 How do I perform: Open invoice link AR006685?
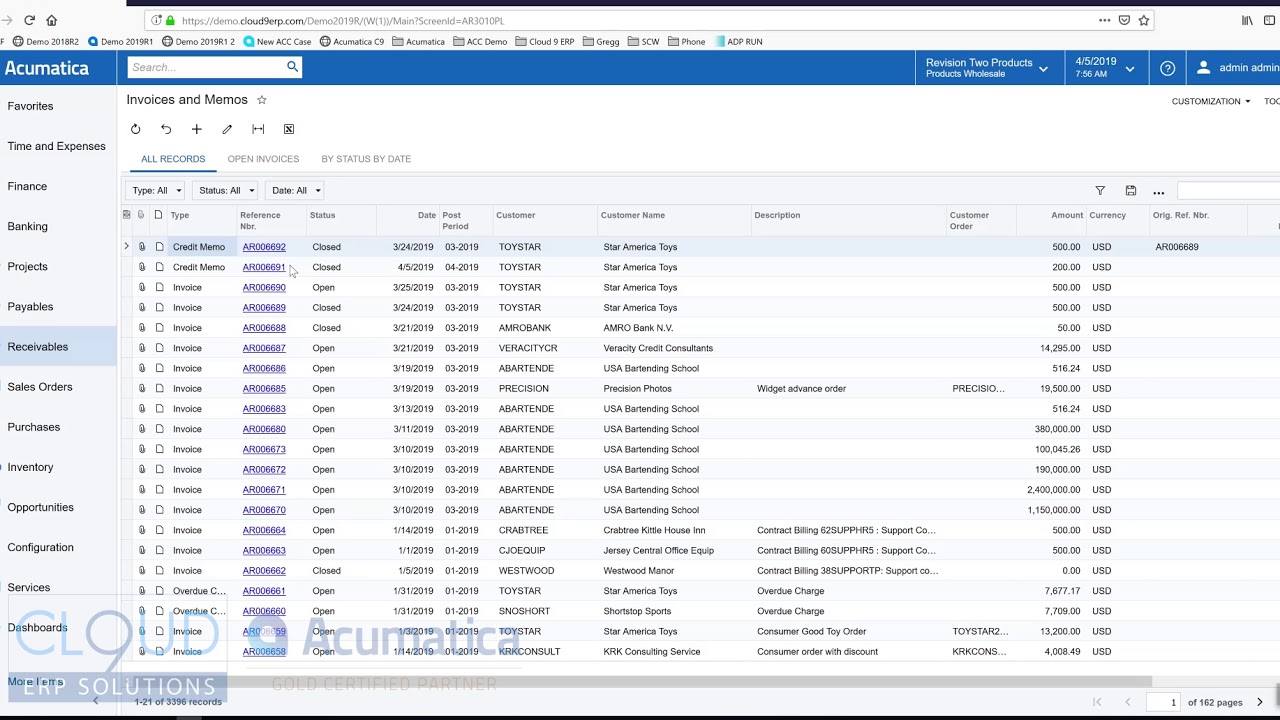[x=264, y=388]
